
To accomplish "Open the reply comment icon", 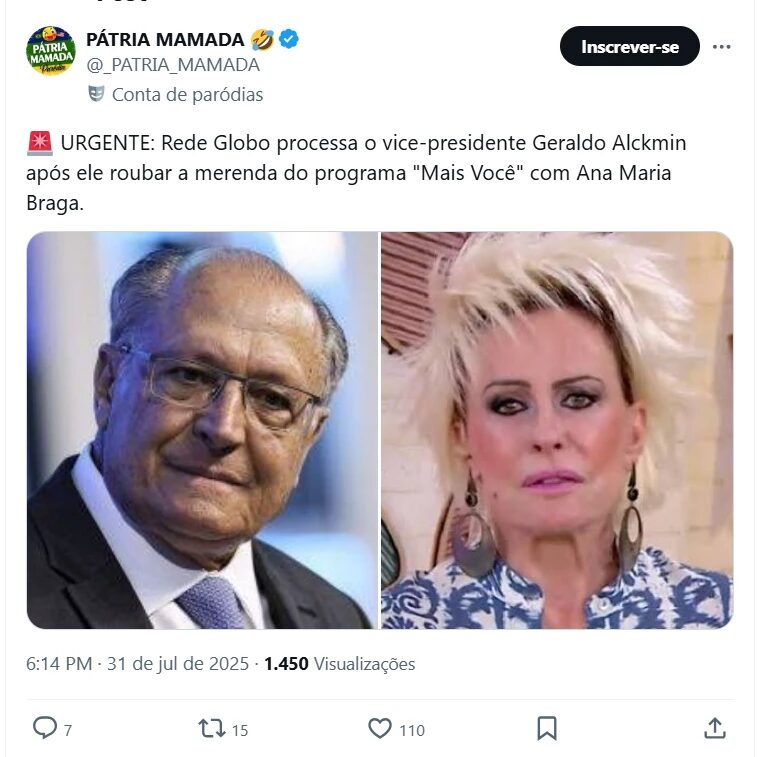I will tap(44, 728).
